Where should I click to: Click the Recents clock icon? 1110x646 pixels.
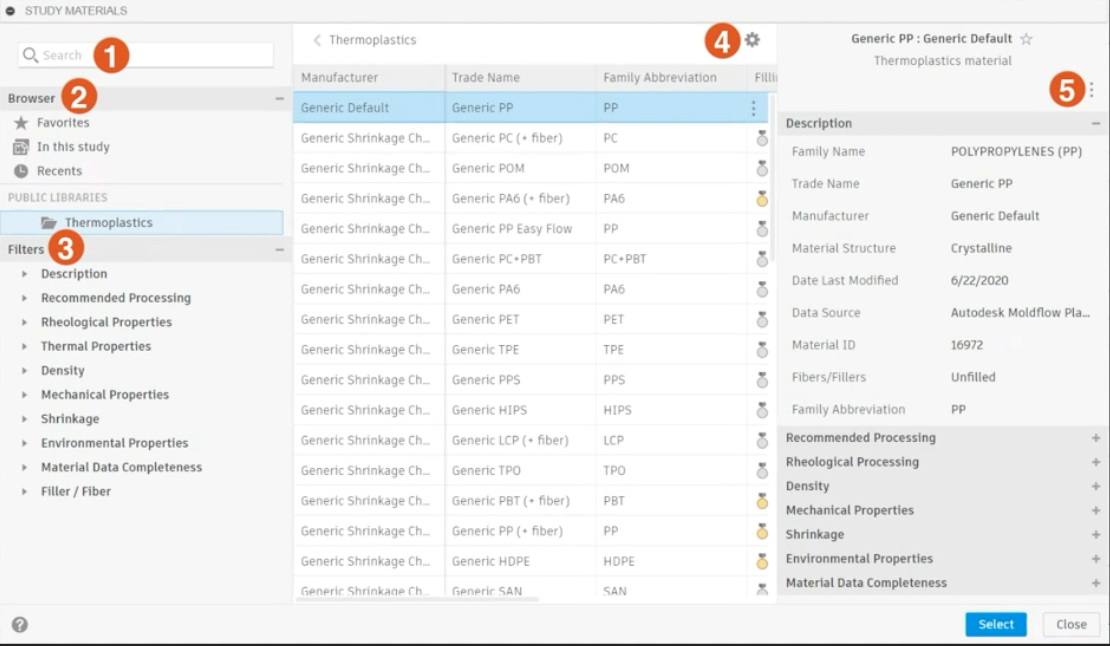[21, 171]
